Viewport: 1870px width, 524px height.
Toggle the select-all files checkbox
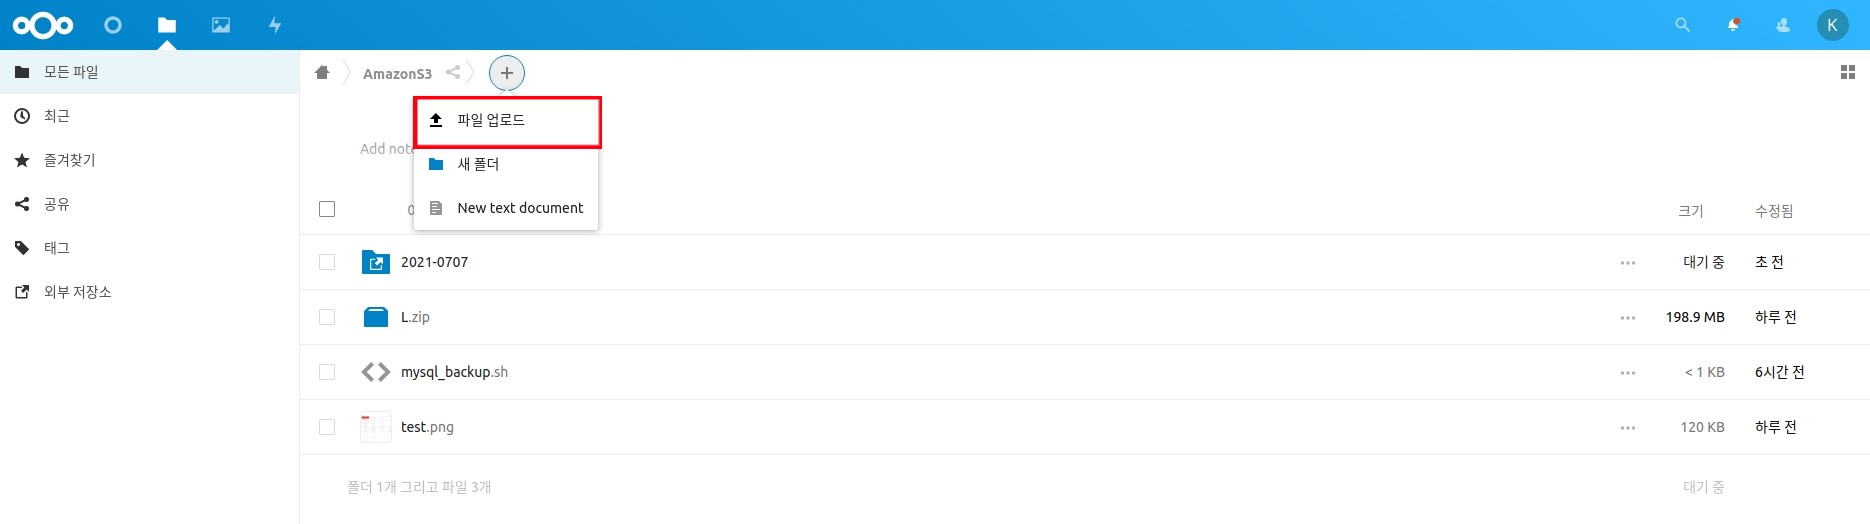tap(327, 209)
